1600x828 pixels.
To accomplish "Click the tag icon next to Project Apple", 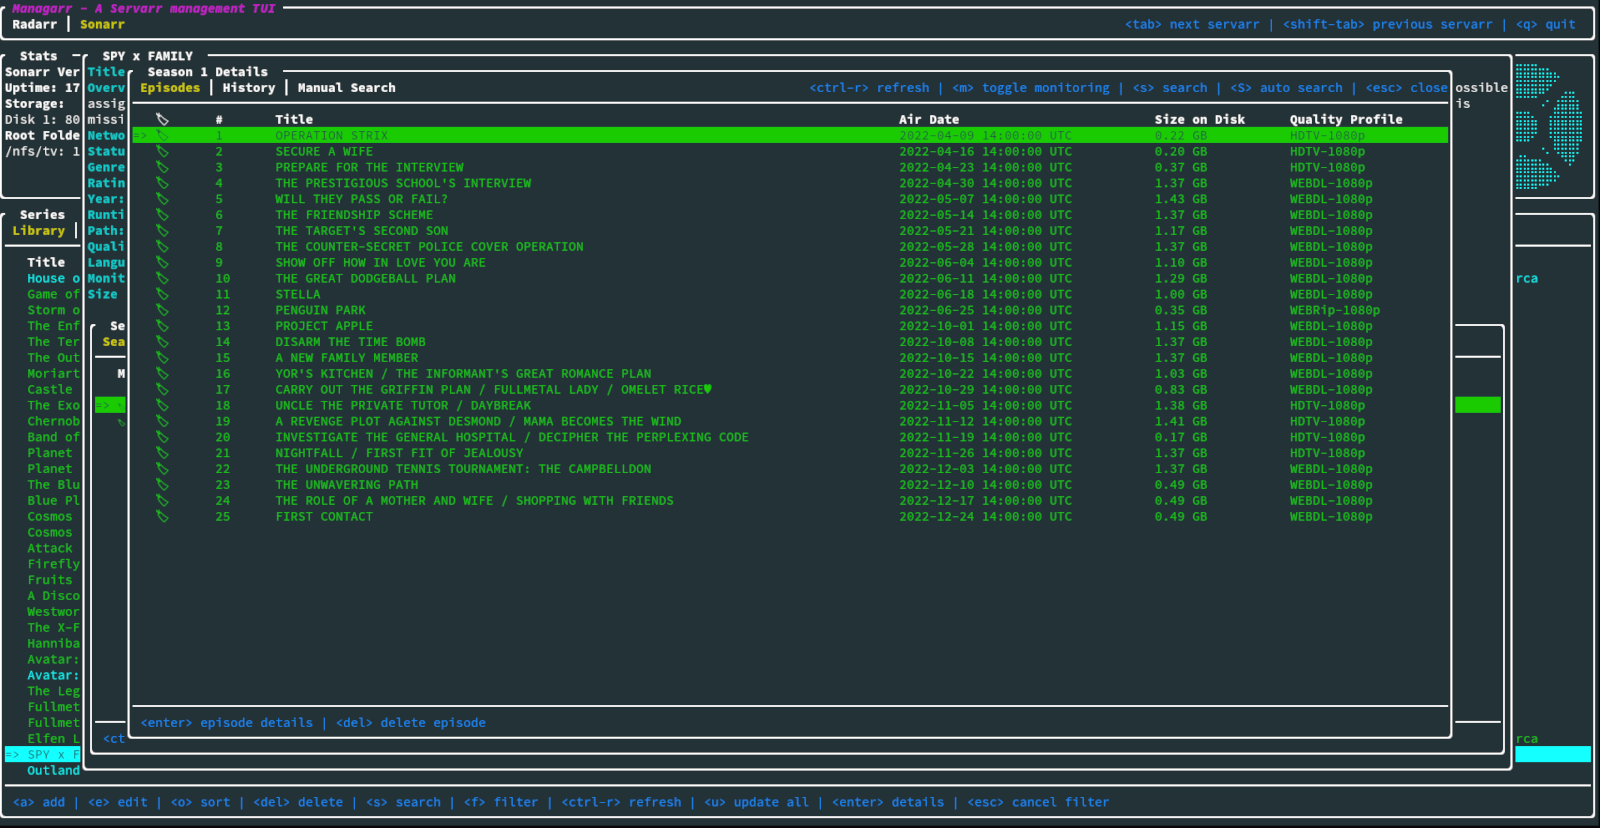I will [x=162, y=326].
